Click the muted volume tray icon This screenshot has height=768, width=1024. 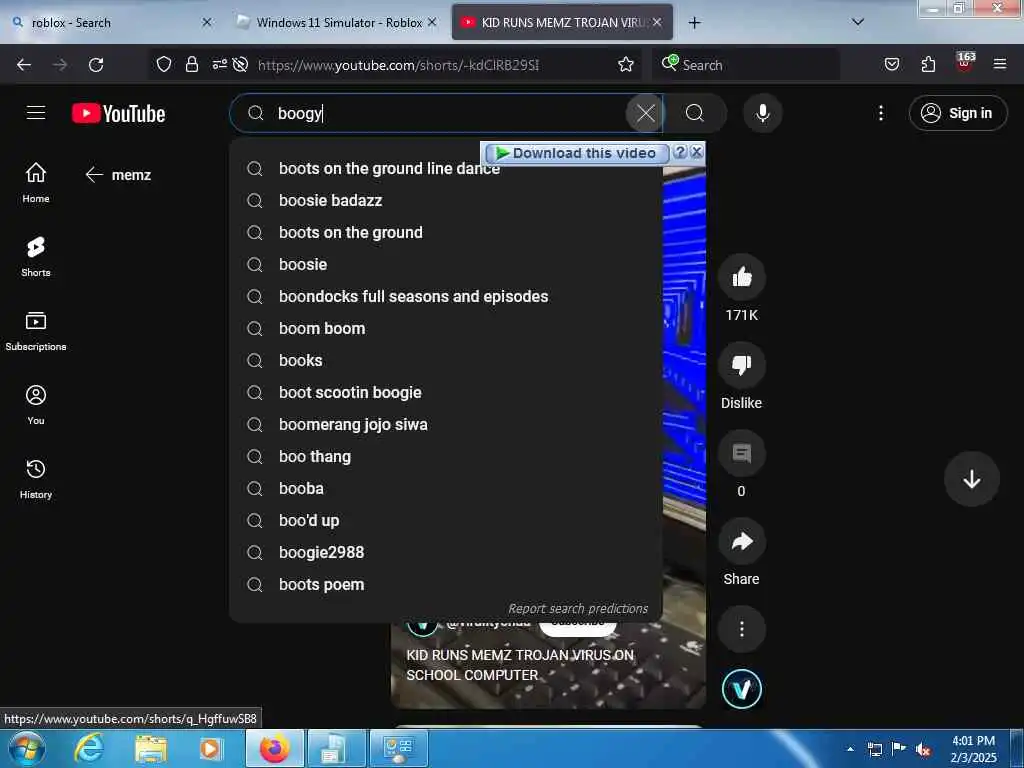tap(923, 749)
